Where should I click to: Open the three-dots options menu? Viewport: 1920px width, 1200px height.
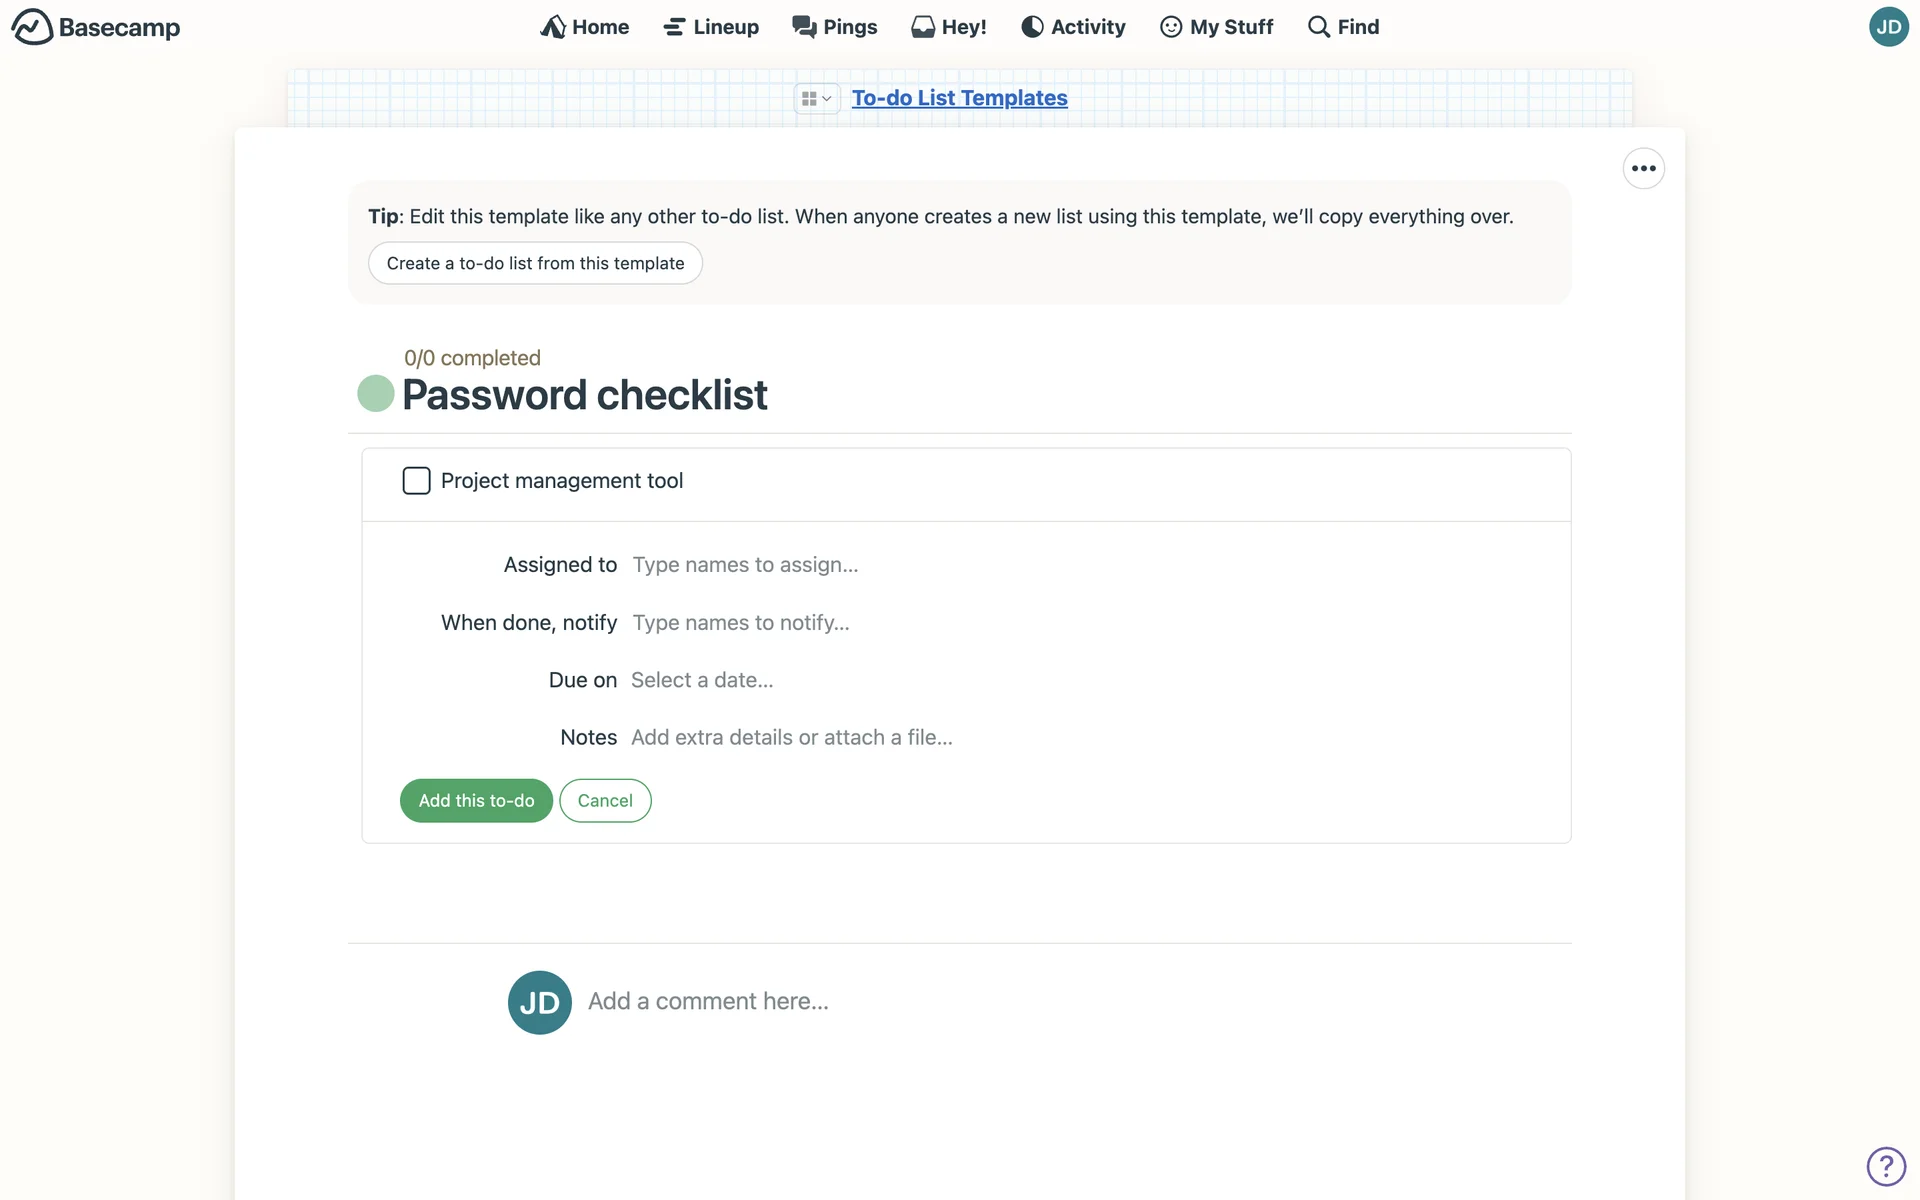1643,169
